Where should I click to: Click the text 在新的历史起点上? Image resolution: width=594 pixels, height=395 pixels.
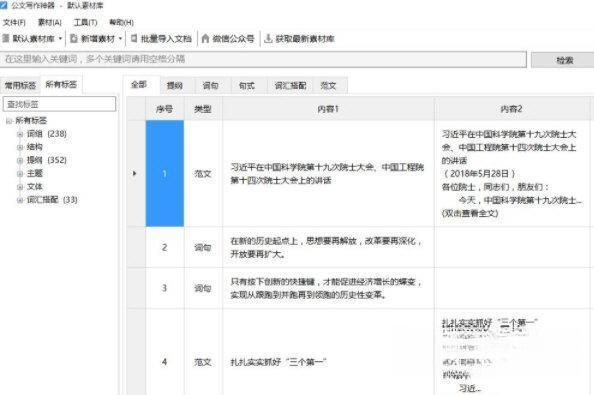(264, 241)
